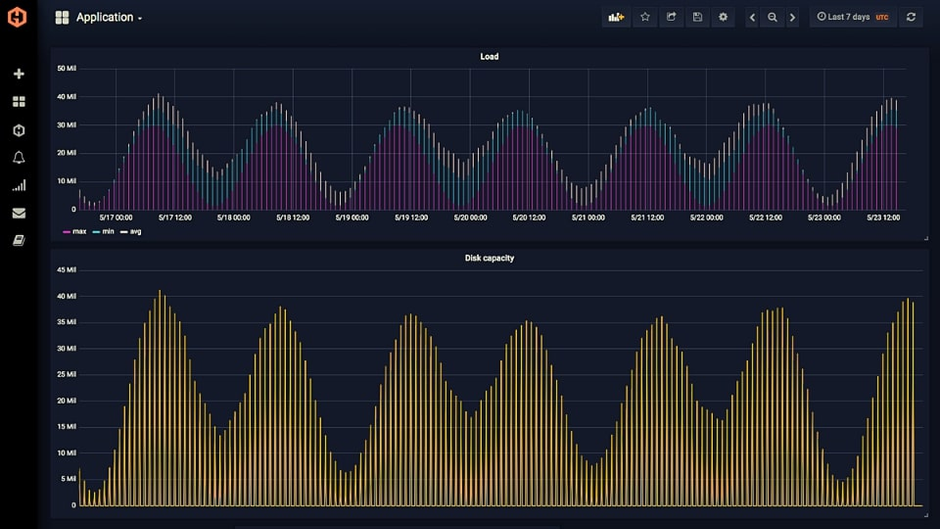Open the Last 7 days time picker
The width and height of the screenshot is (940, 529).
tap(852, 17)
